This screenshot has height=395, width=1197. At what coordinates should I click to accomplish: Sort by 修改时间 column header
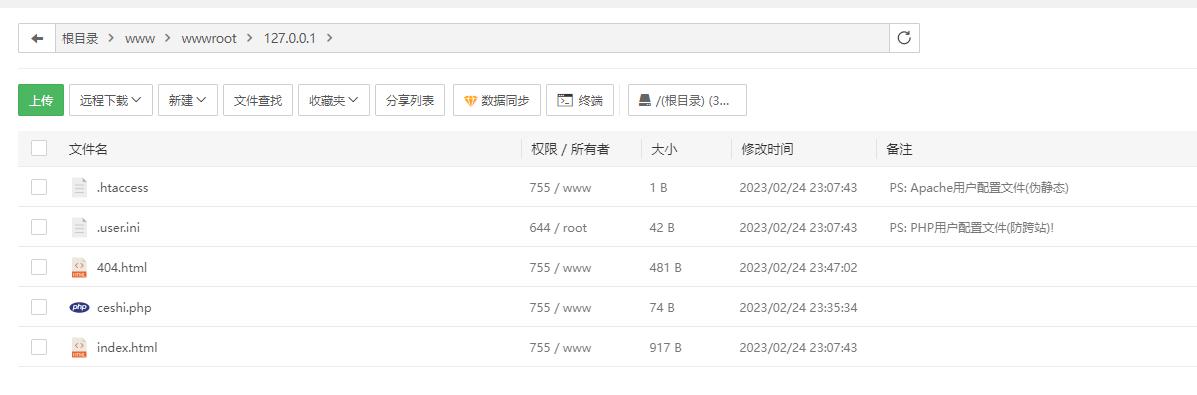767,149
